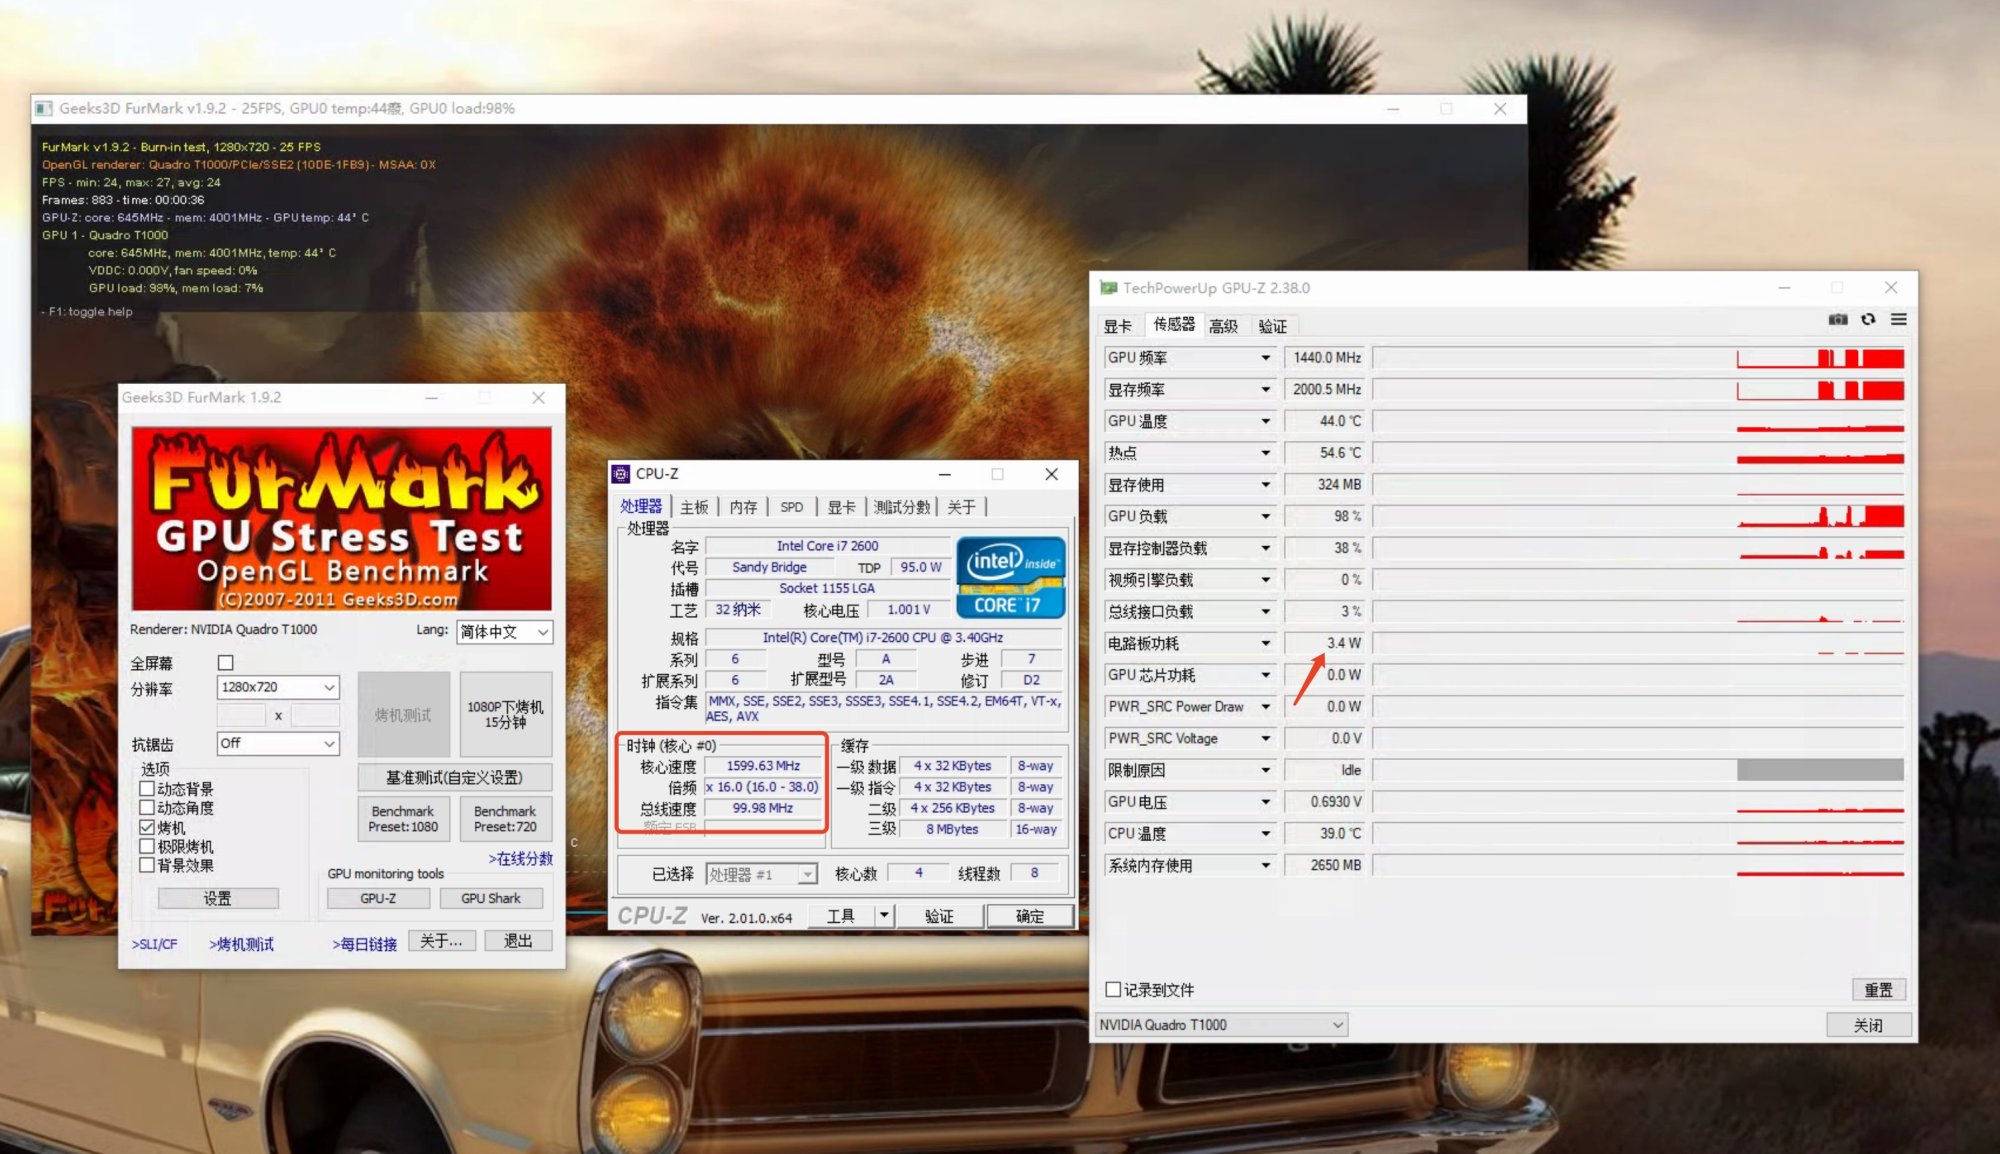Screen dimensions: 2000x1154
Task: Open the 分辨率 1280x720 dropdown
Action: click(278, 687)
